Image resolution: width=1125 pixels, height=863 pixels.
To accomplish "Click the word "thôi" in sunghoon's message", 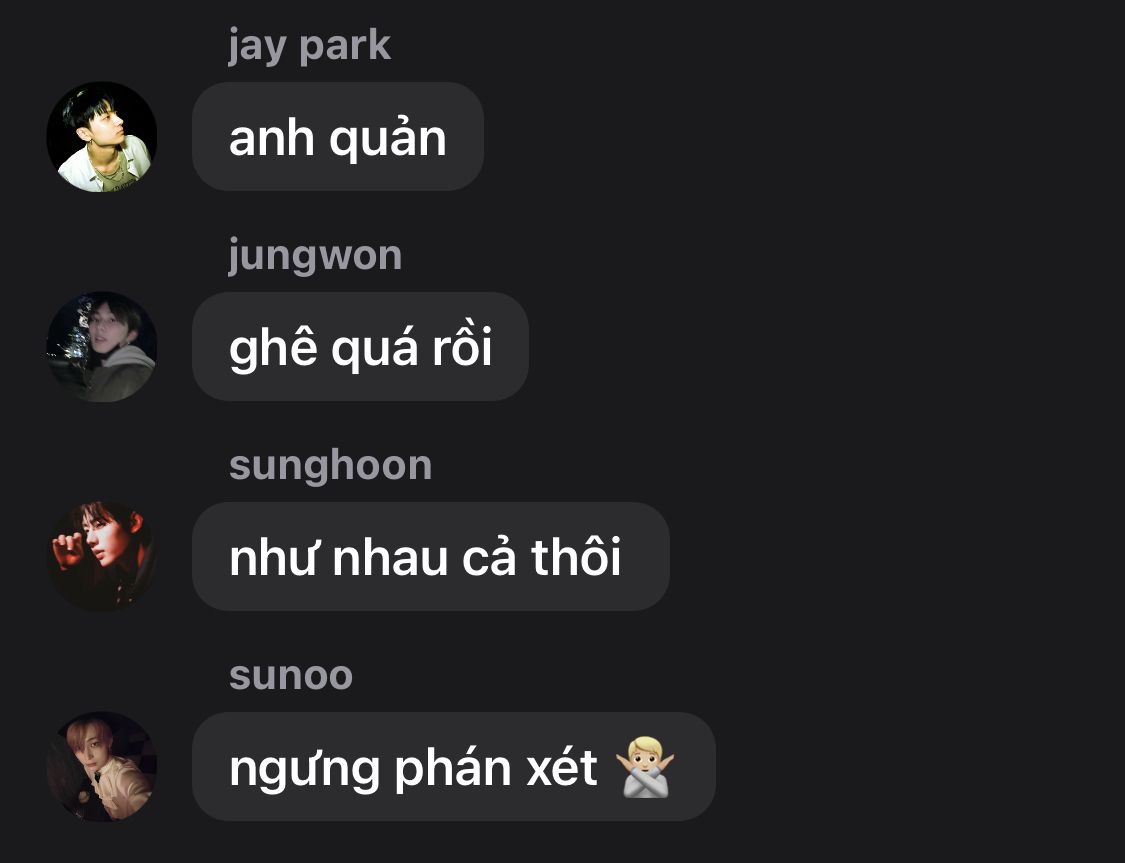I will [576, 557].
